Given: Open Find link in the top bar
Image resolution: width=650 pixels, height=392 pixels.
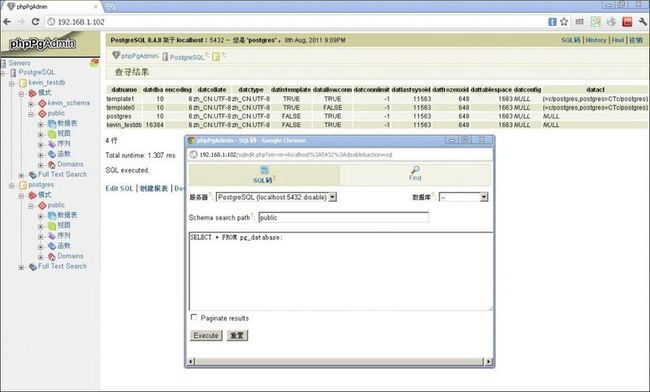Looking at the screenshot, I should [x=618, y=40].
